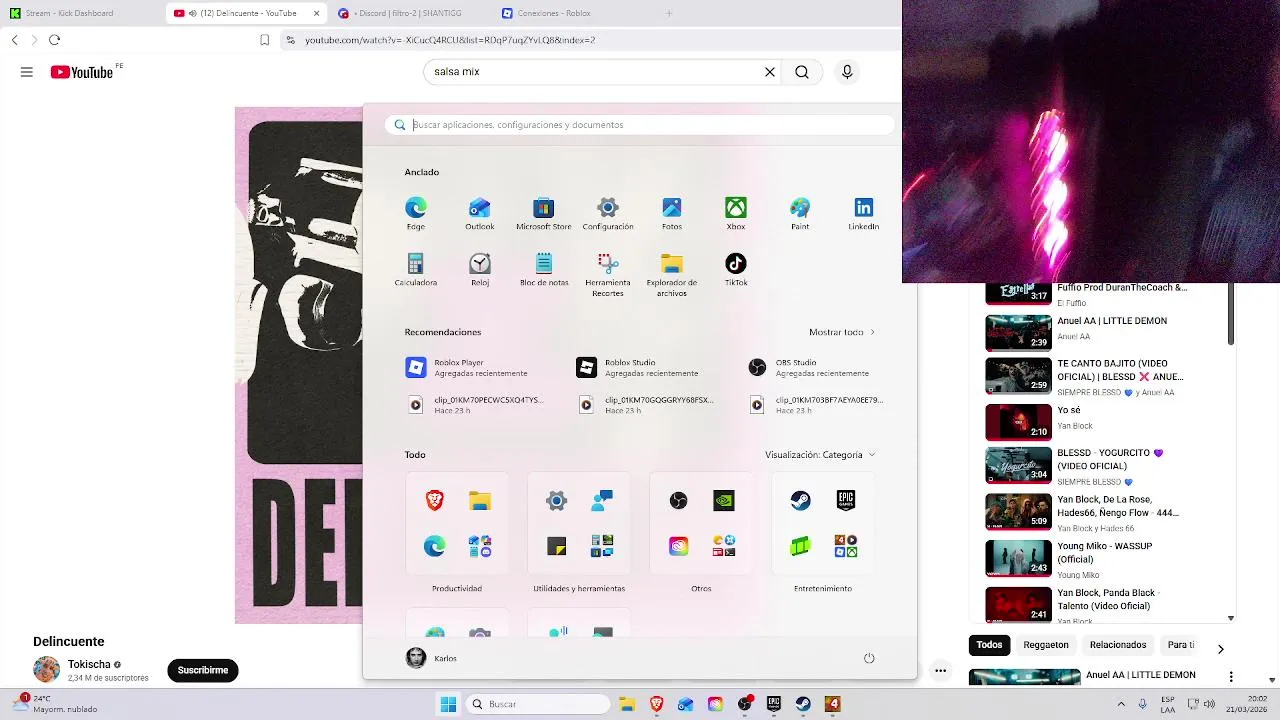Open NVIDIA app in Otros category
This screenshot has height=720, width=1280.
[724, 501]
